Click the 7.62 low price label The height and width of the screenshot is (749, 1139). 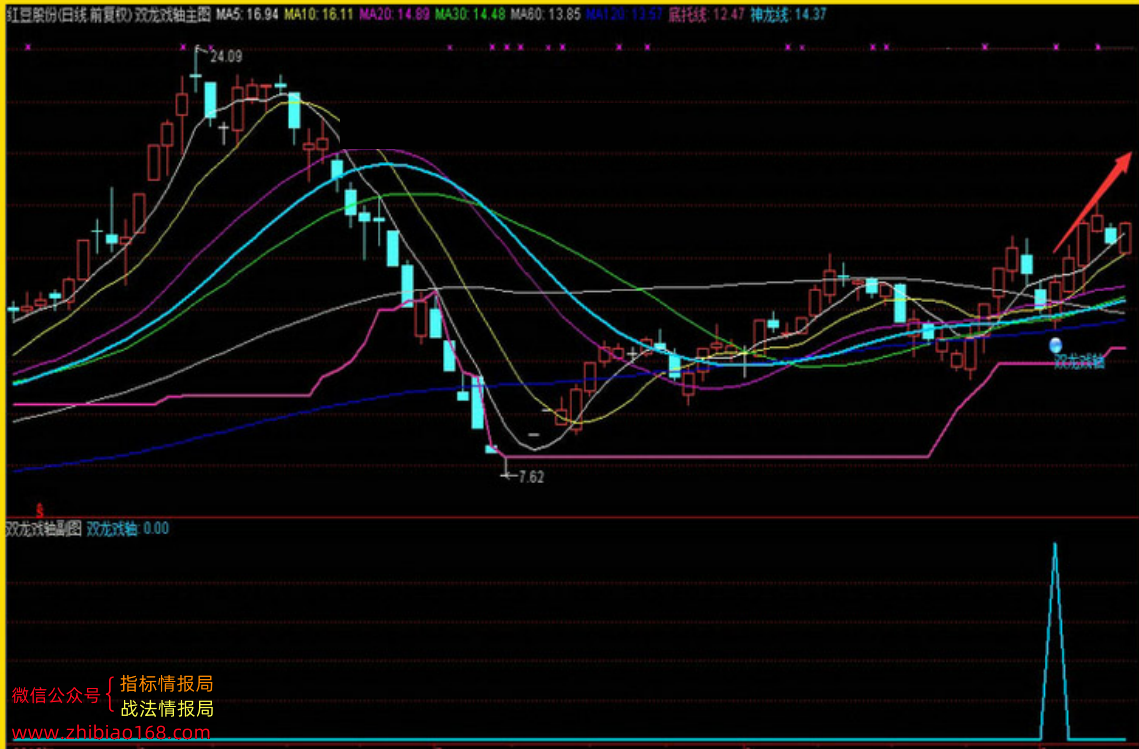click(531, 477)
